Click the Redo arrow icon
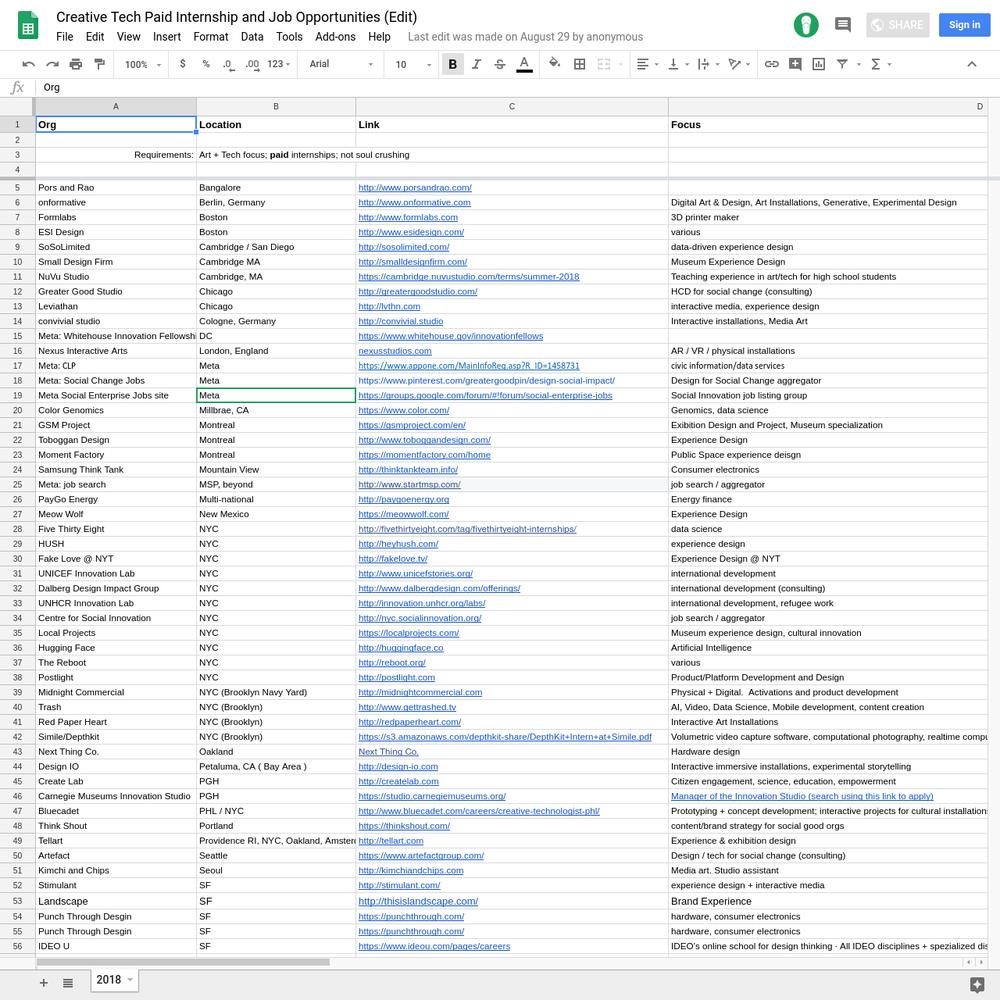 tap(52, 64)
